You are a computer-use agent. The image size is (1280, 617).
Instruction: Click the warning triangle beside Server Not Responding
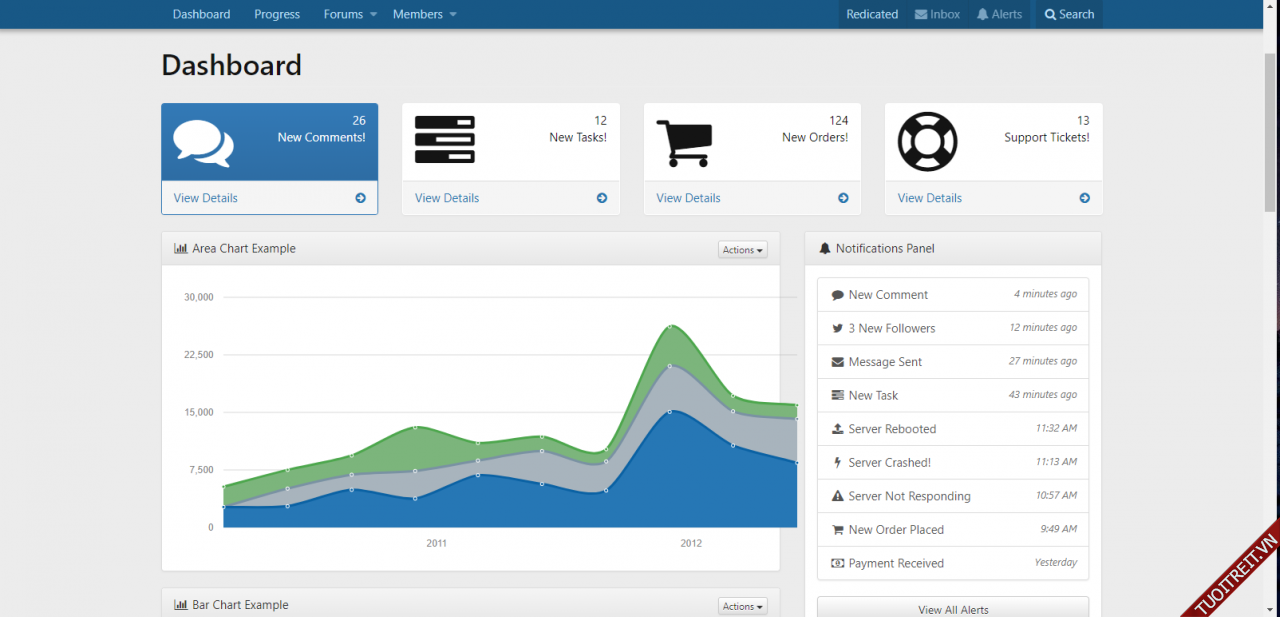[838, 496]
